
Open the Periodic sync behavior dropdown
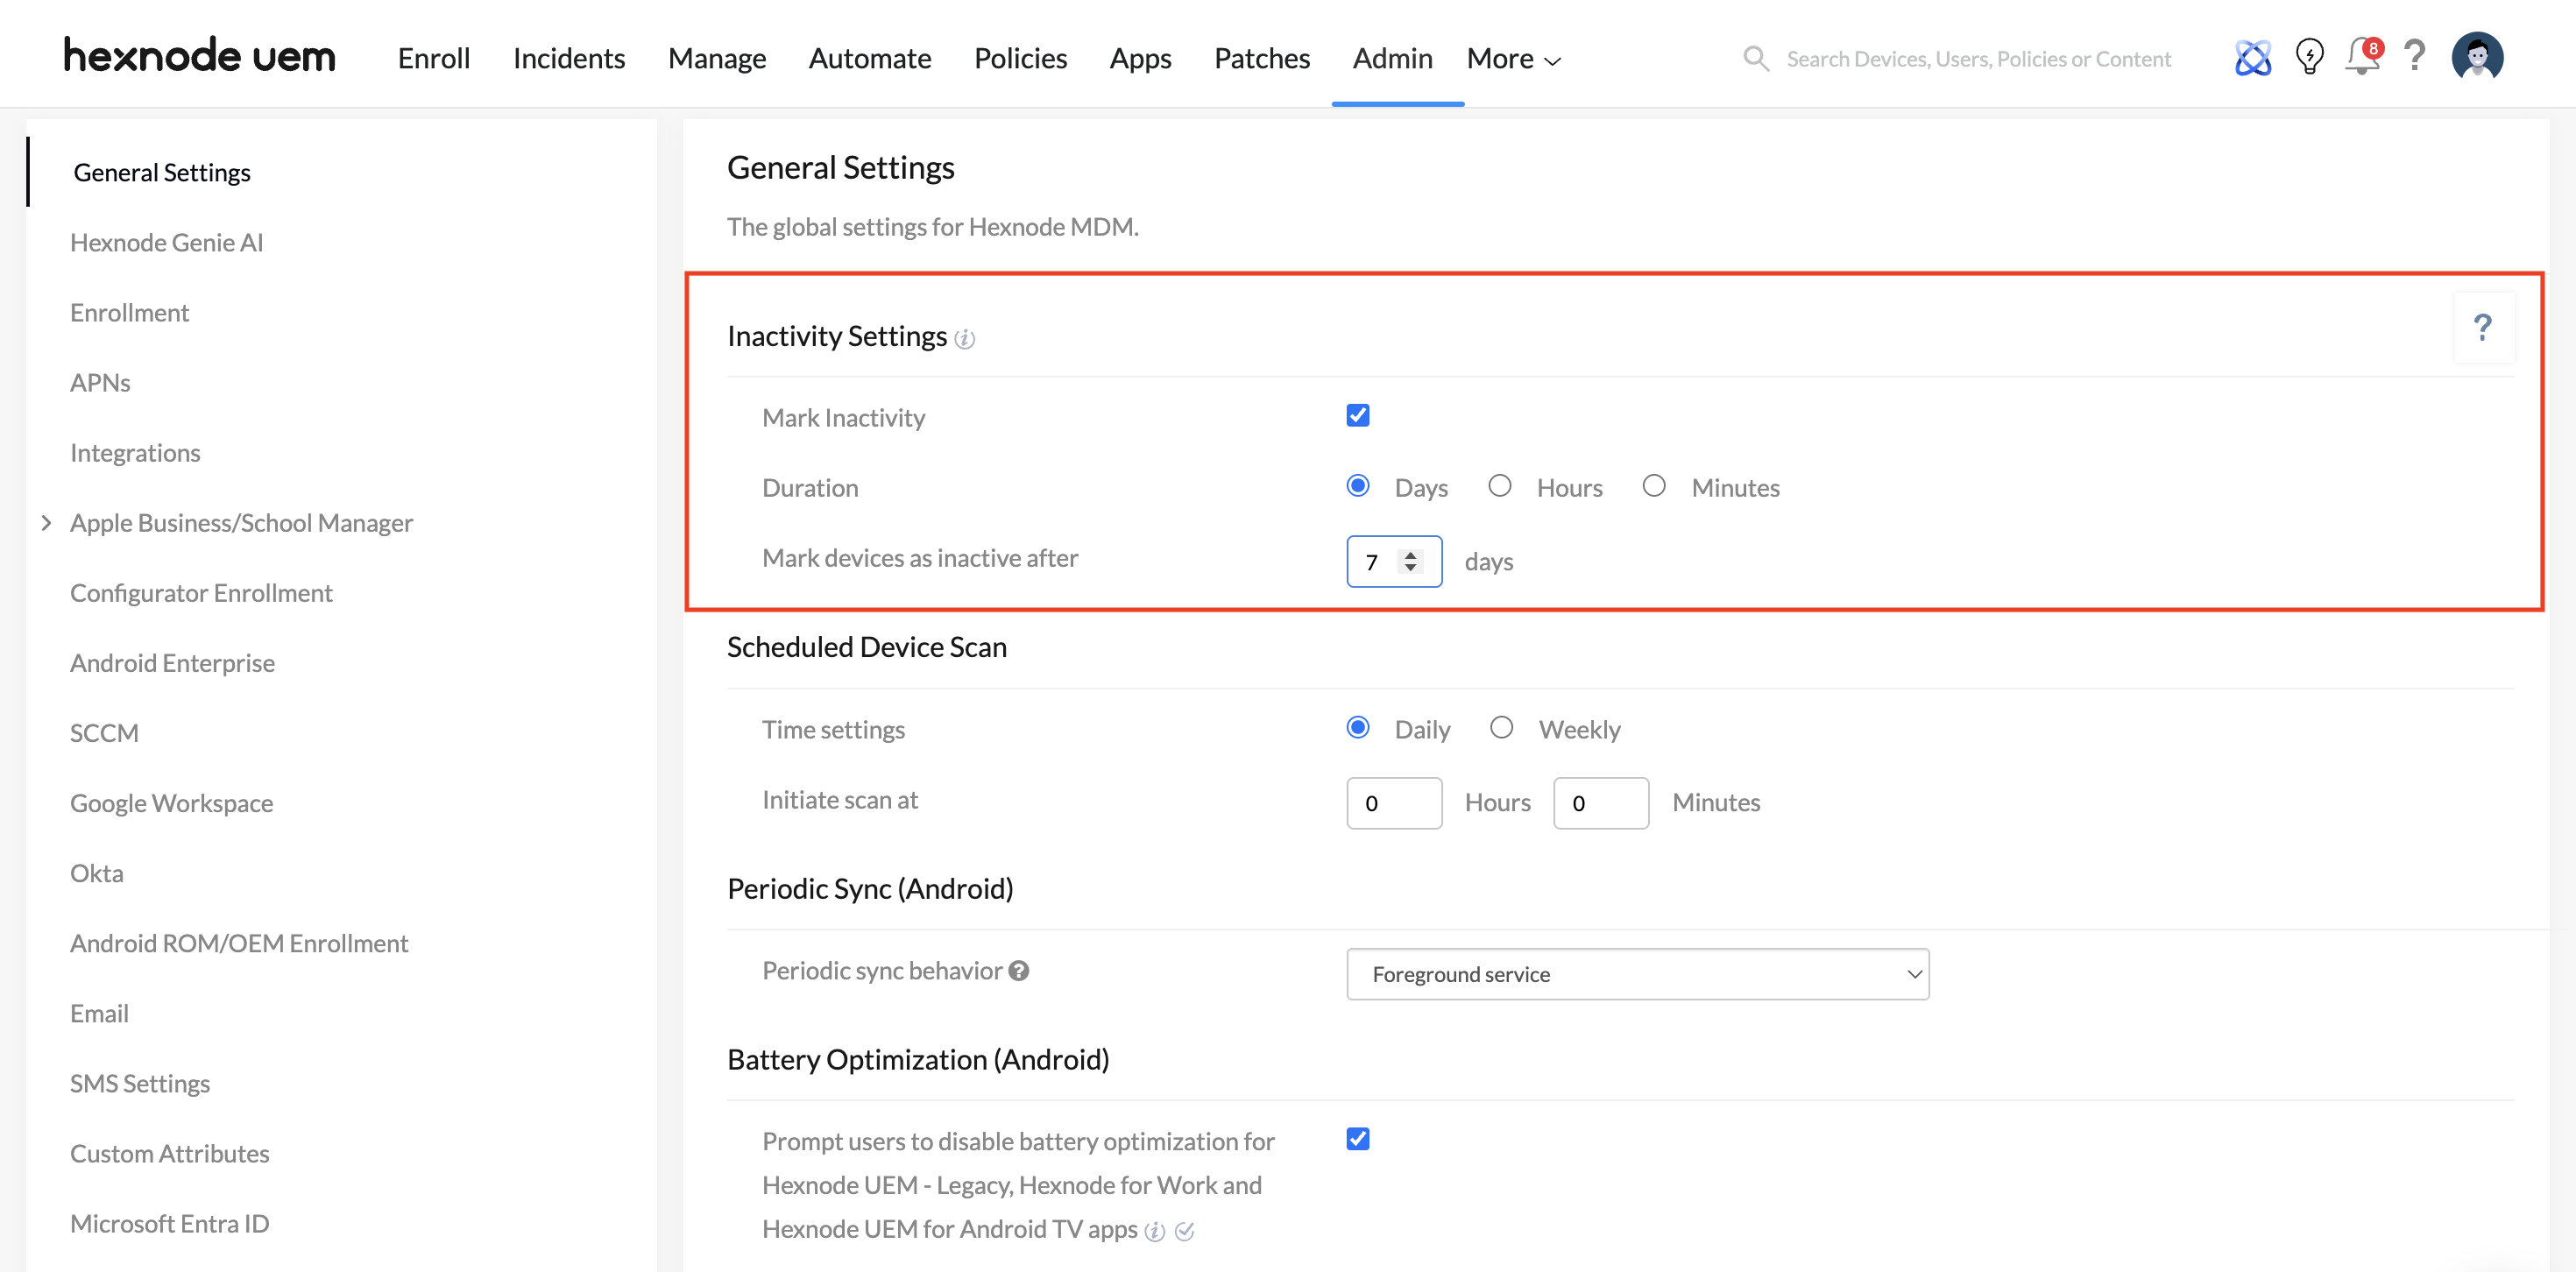pyautogui.click(x=1637, y=974)
